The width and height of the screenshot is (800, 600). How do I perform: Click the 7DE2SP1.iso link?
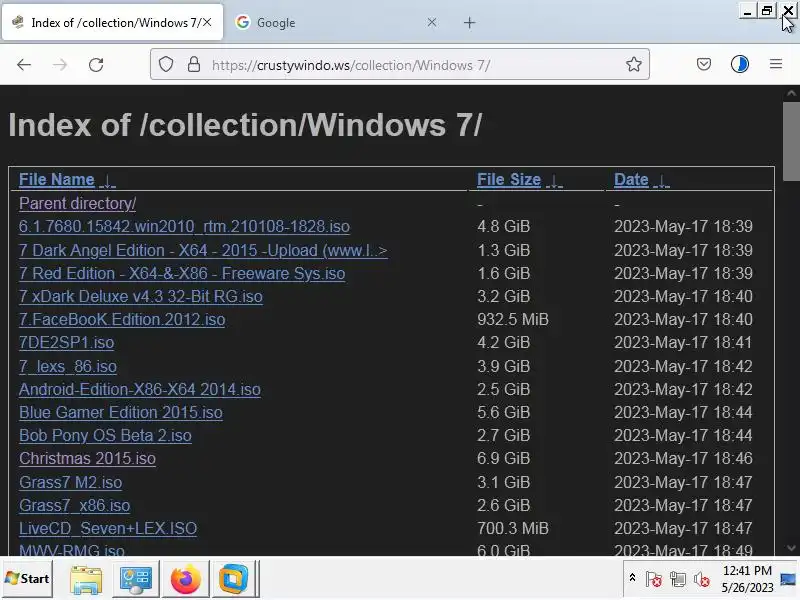coord(66,342)
